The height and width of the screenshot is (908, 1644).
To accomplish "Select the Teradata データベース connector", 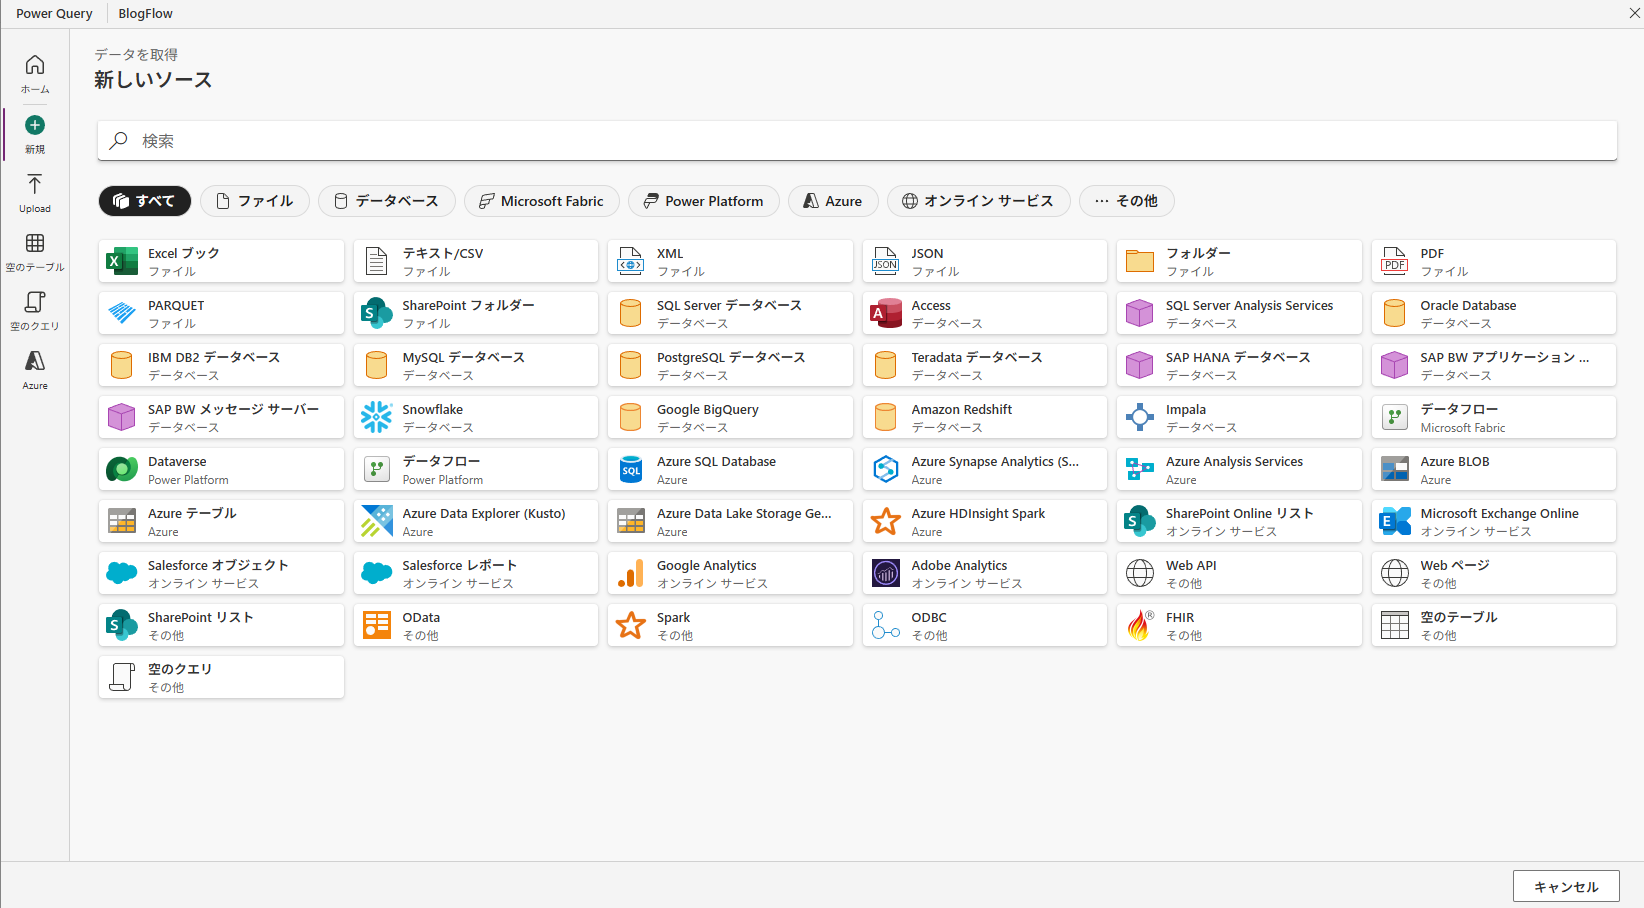I will pos(985,366).
